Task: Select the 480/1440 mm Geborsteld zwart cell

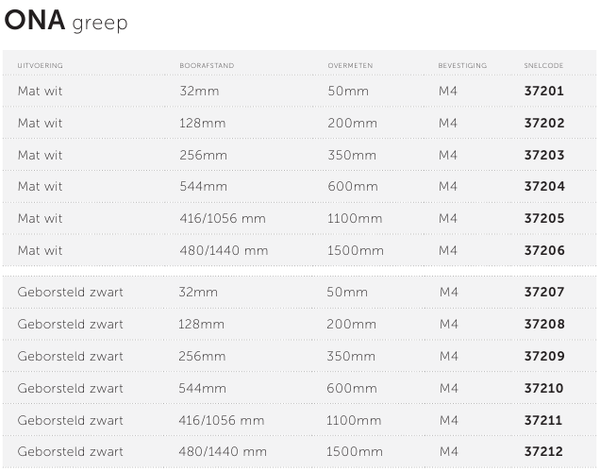Action: [223, 452]
